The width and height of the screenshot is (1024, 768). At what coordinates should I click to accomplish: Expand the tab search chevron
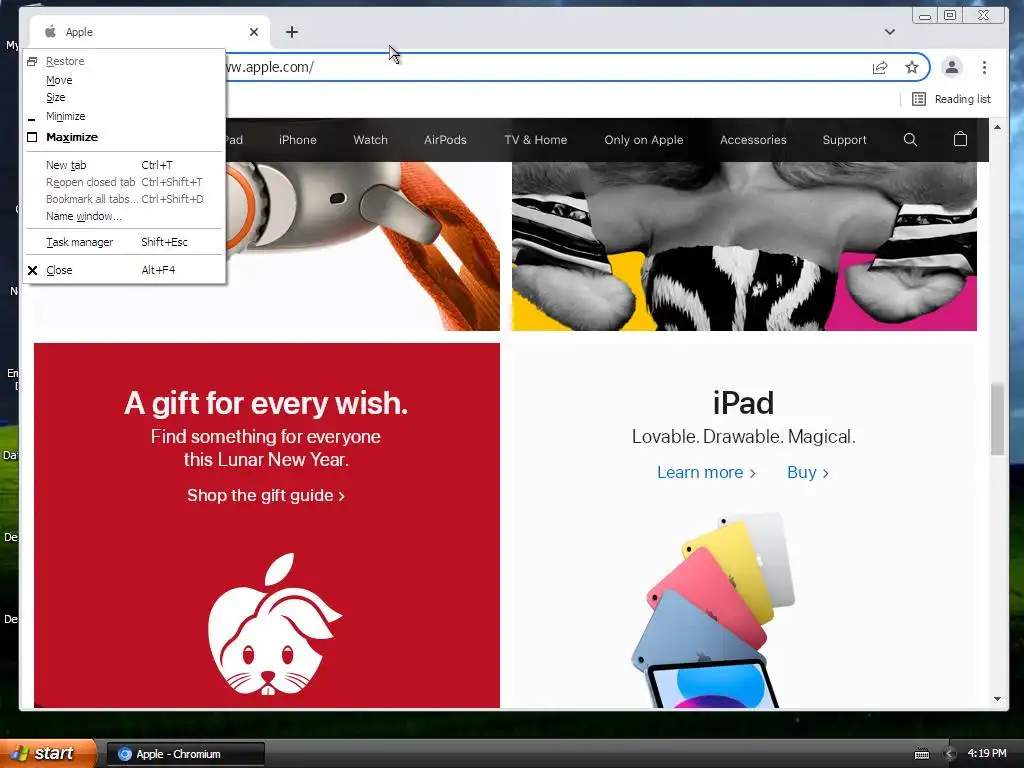pyautogui.click(x=889, y=32)
